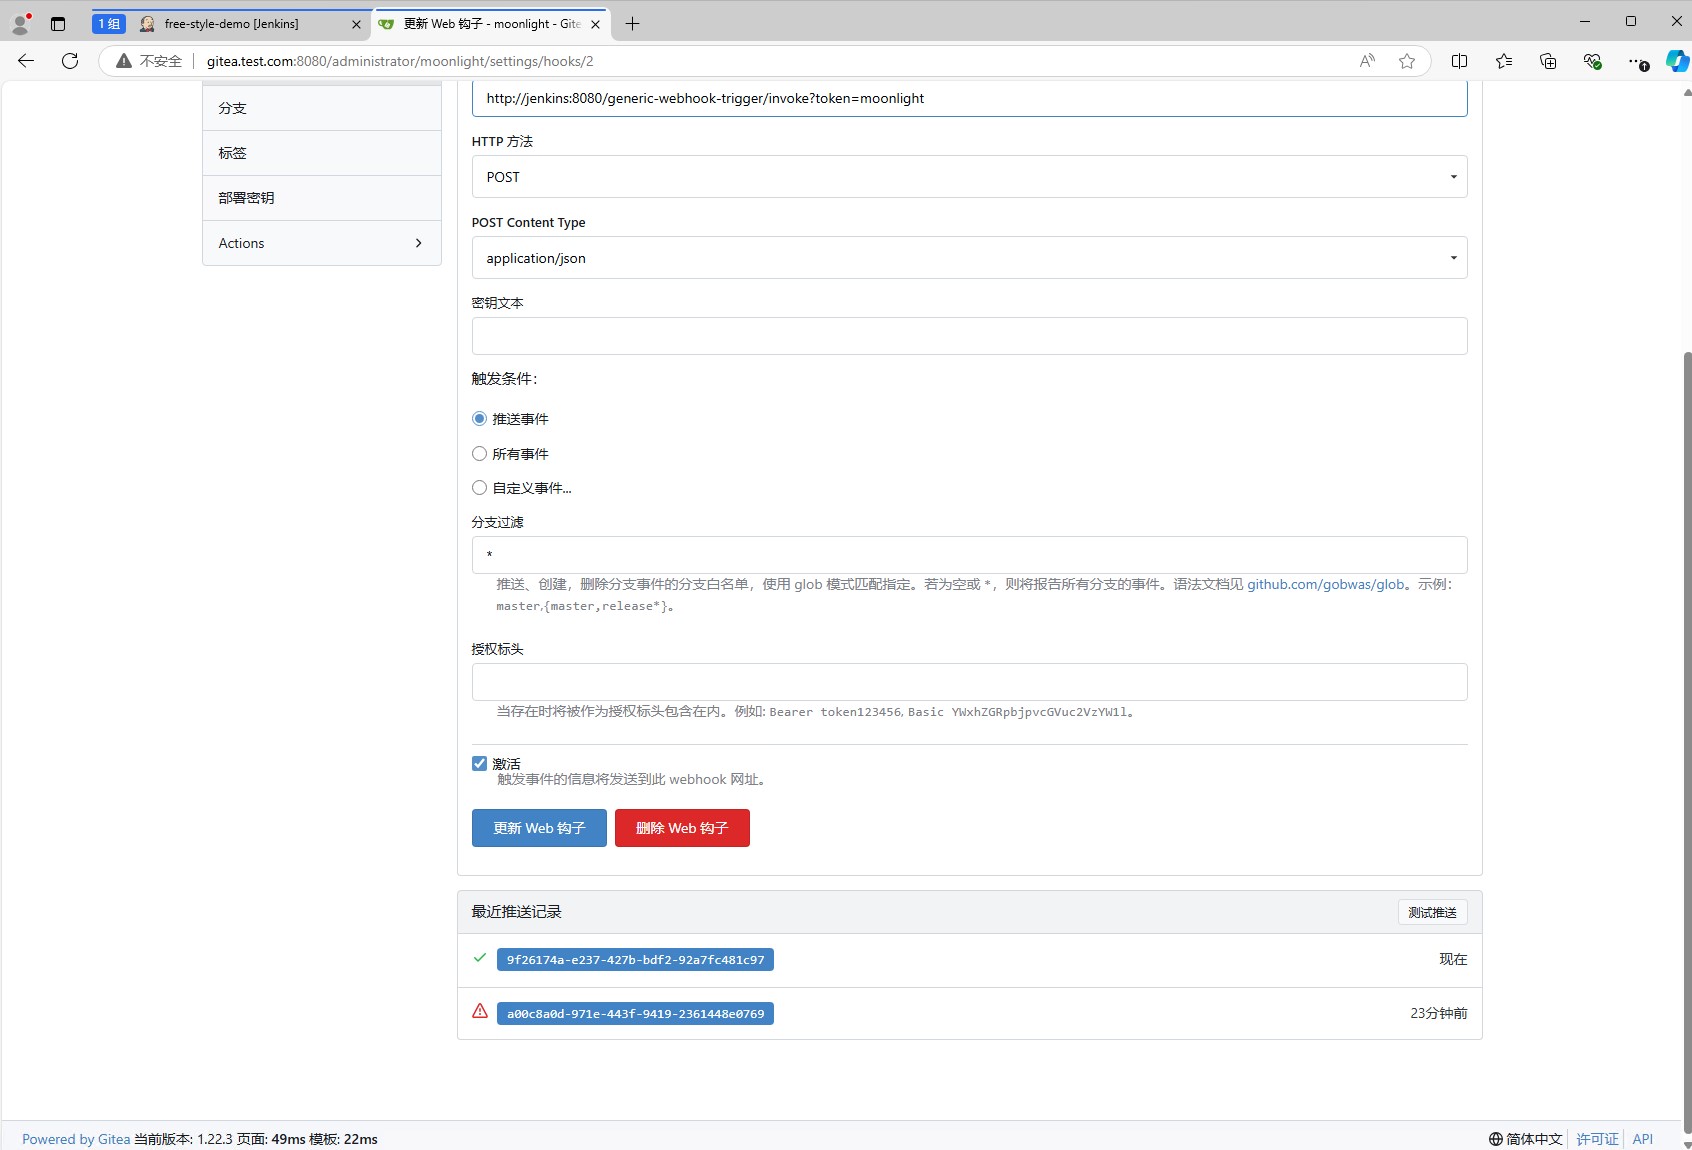Open the favorites list icon

coord(1504,61)
